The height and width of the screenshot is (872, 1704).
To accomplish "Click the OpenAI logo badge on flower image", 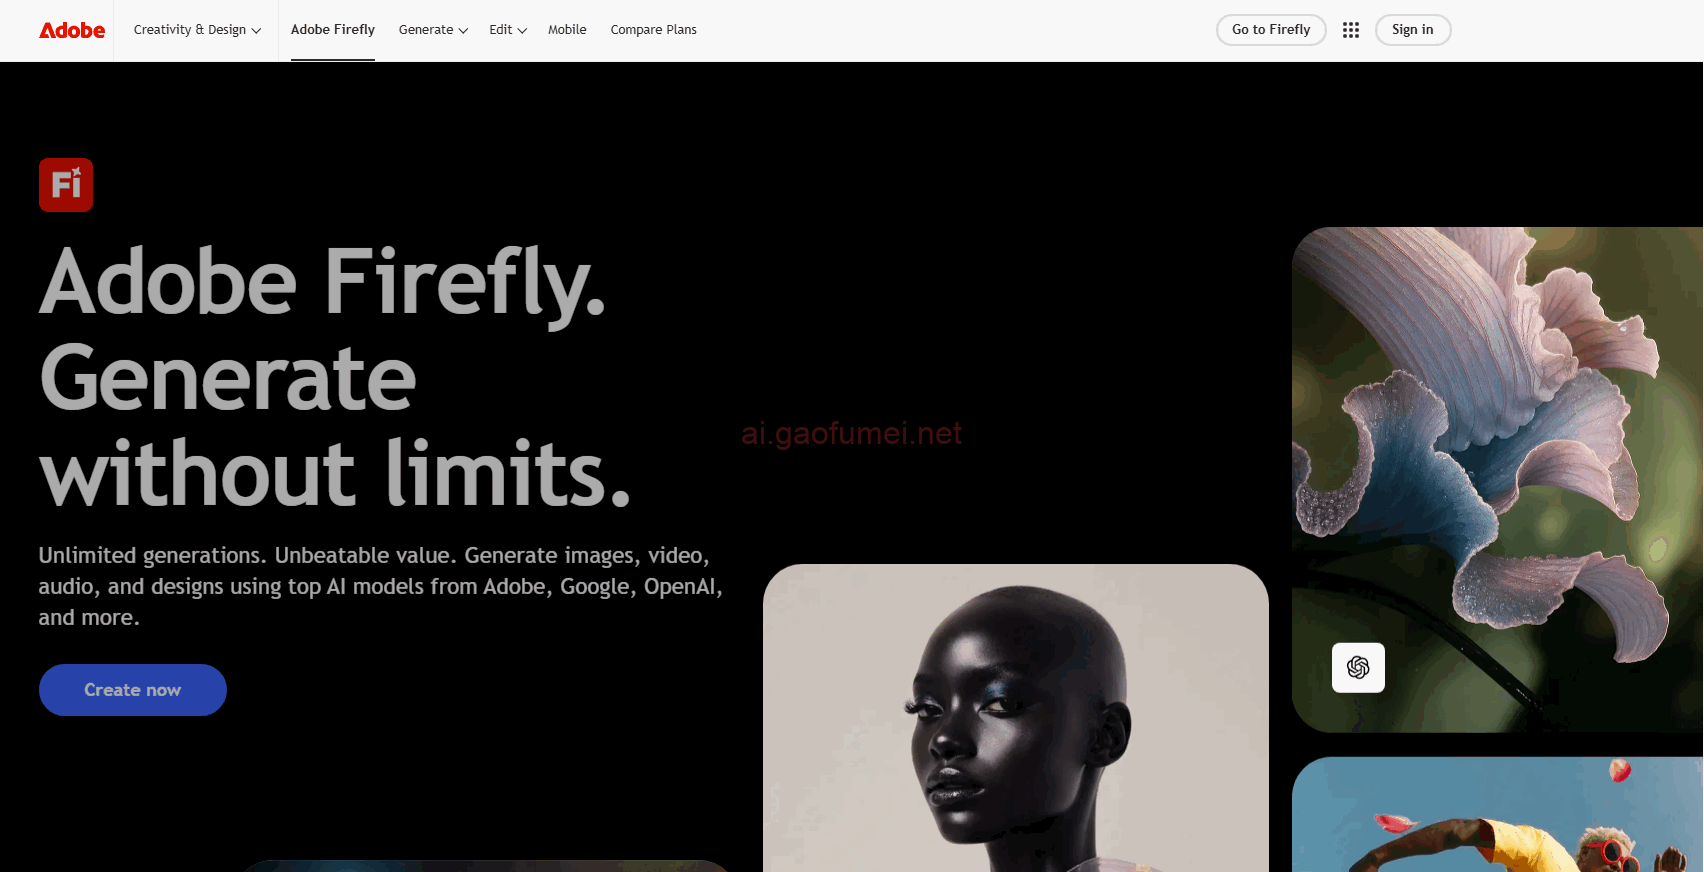I will coord(1358,667).
